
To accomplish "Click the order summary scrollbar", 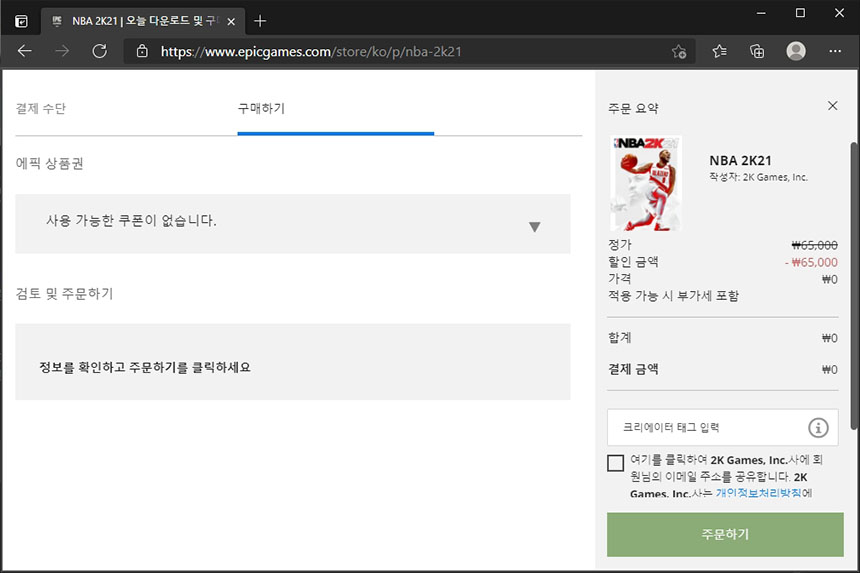I will (854, 285).
